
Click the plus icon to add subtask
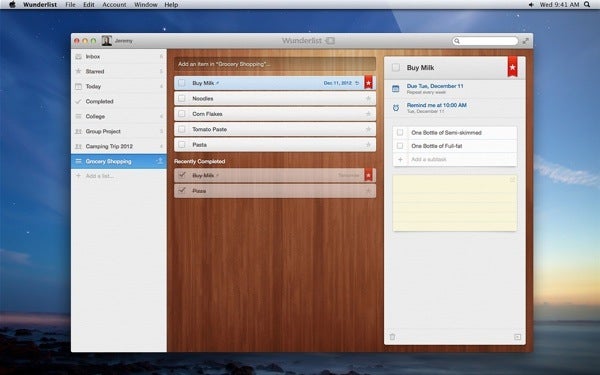click(400, 160)
